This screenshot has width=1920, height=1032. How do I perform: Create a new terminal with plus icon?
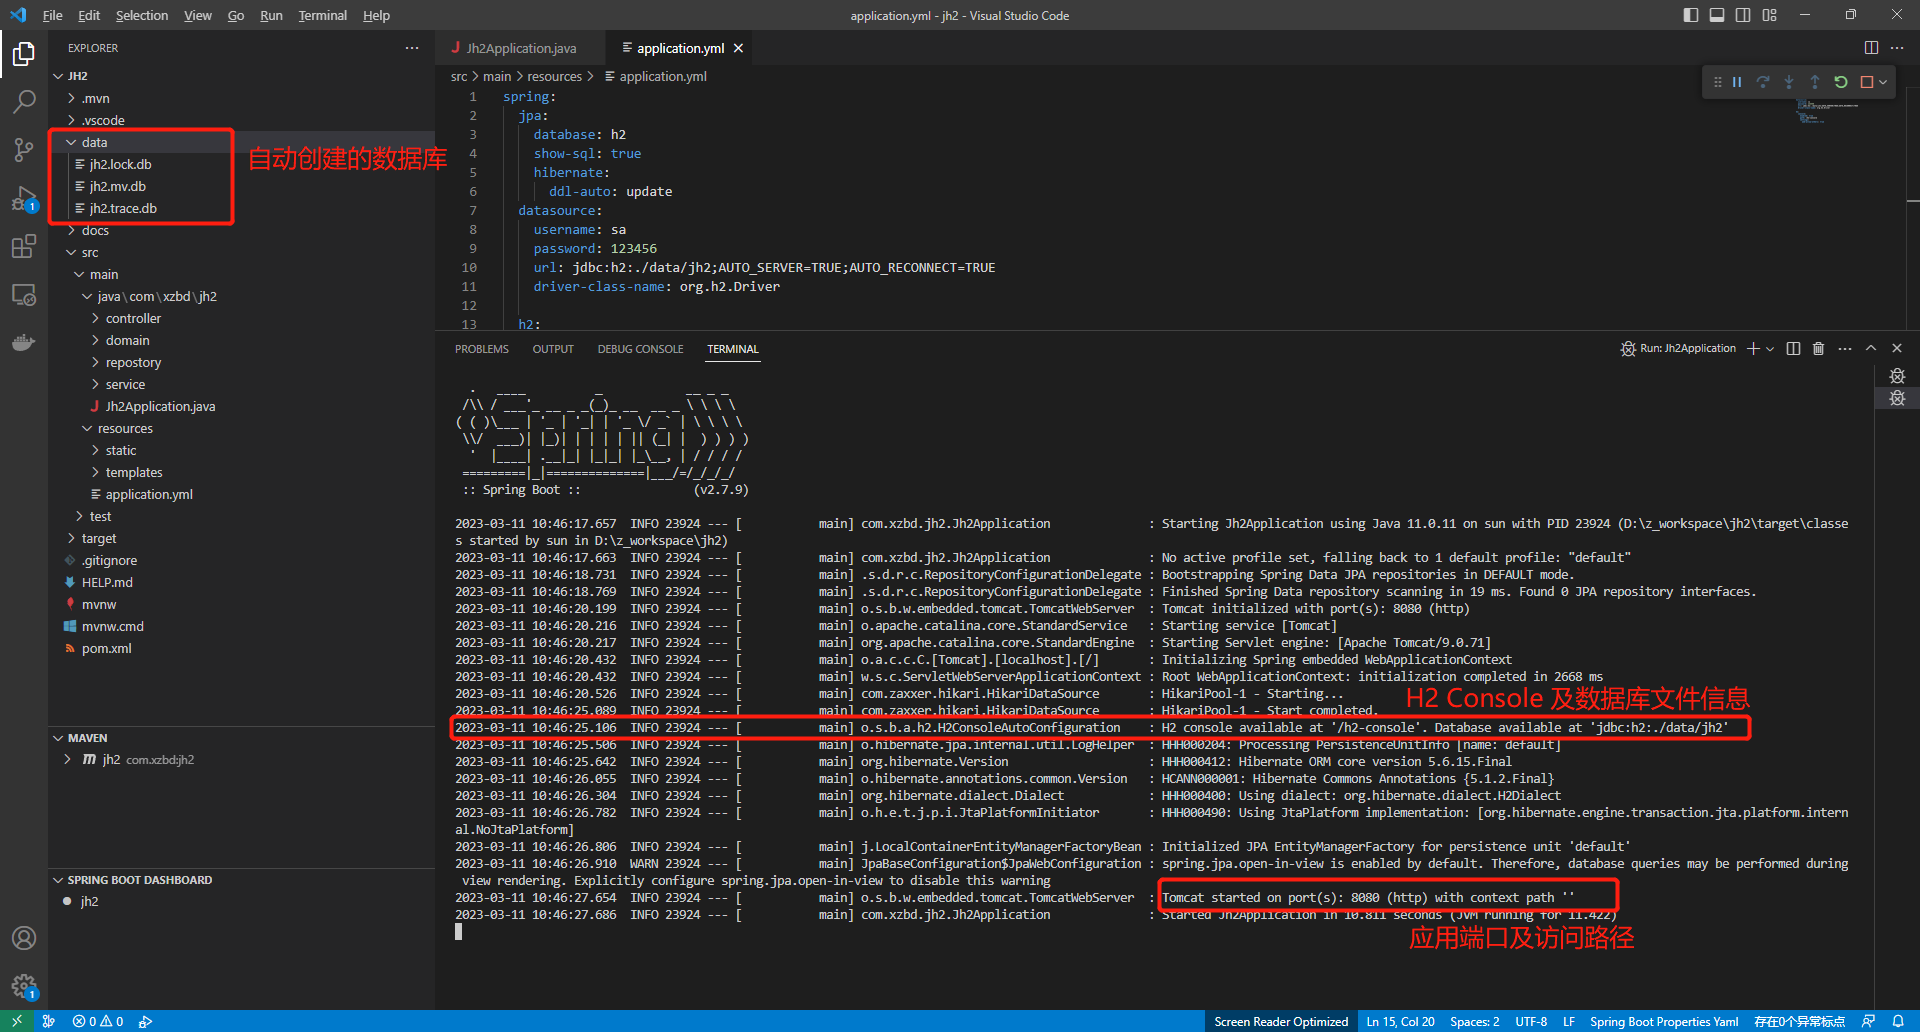(x=1753, y=348)
